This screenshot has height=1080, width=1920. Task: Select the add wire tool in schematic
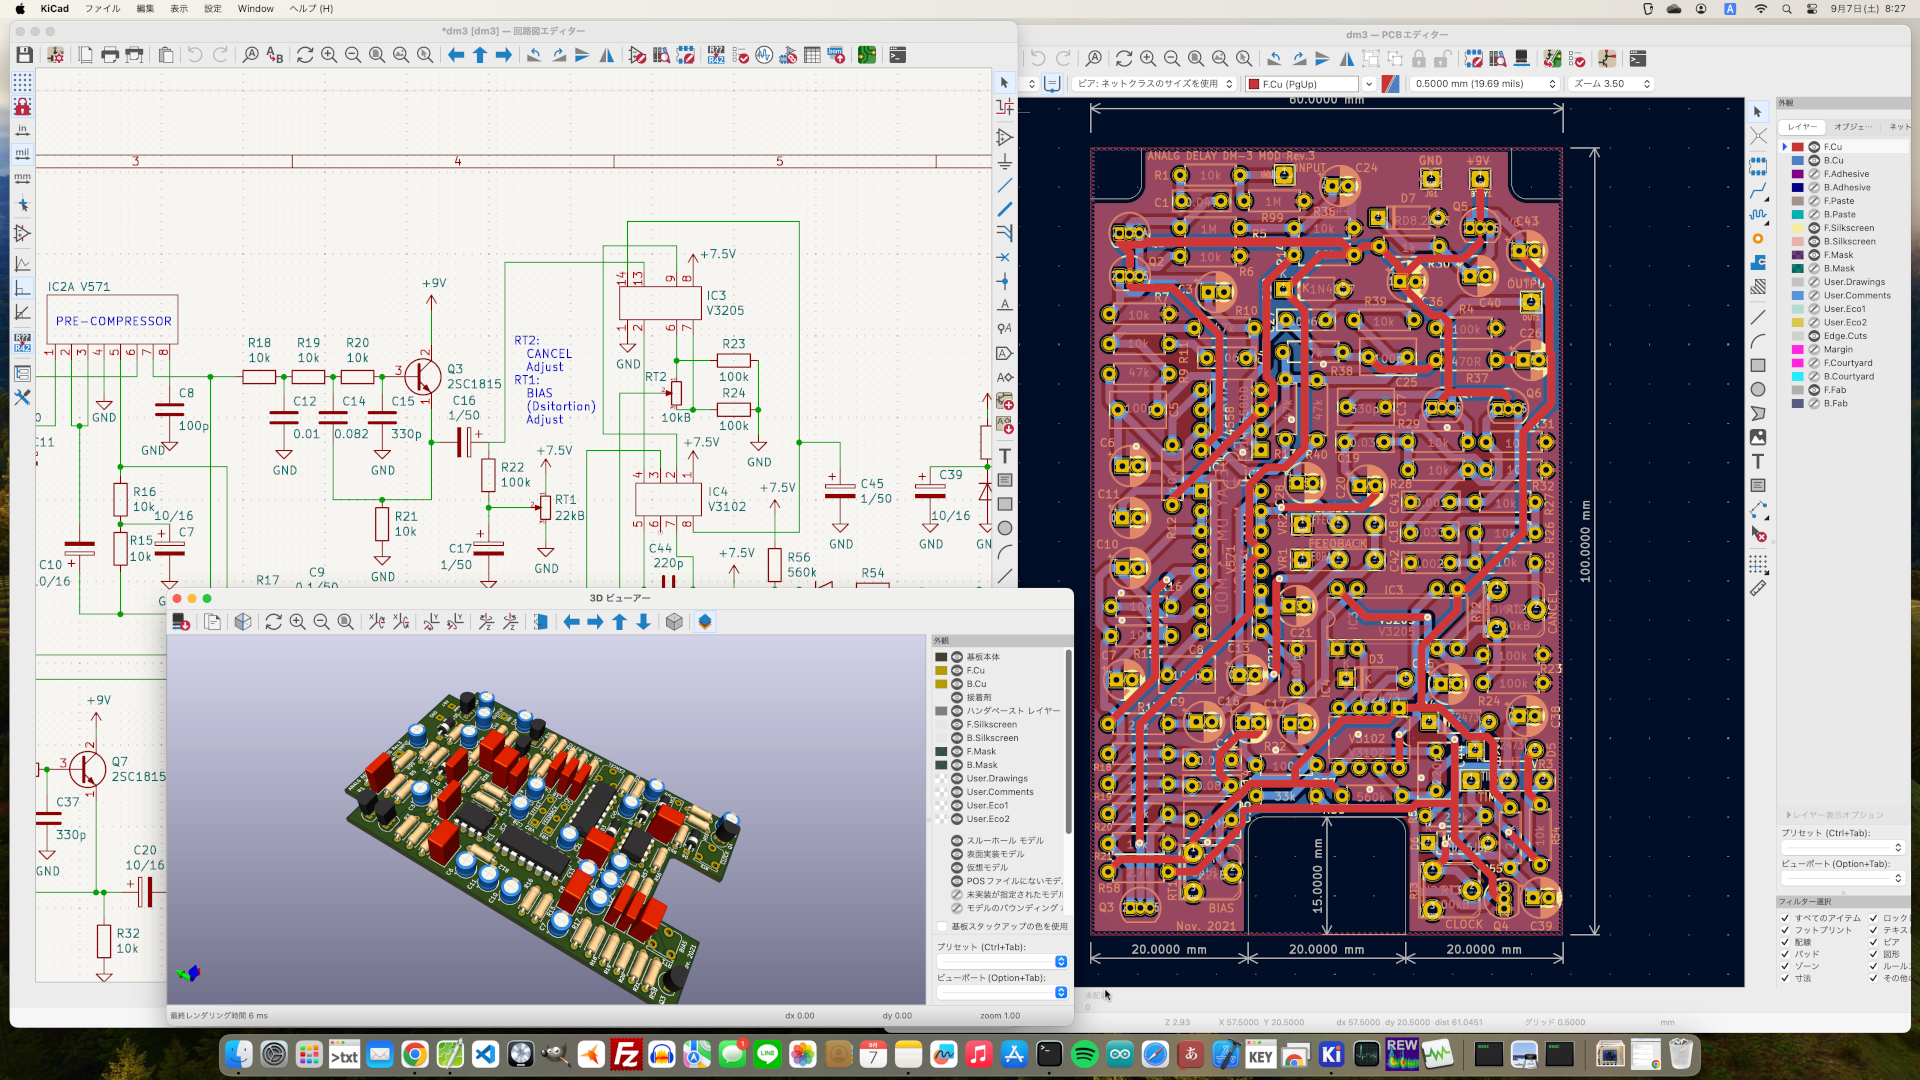[1005, 185]
